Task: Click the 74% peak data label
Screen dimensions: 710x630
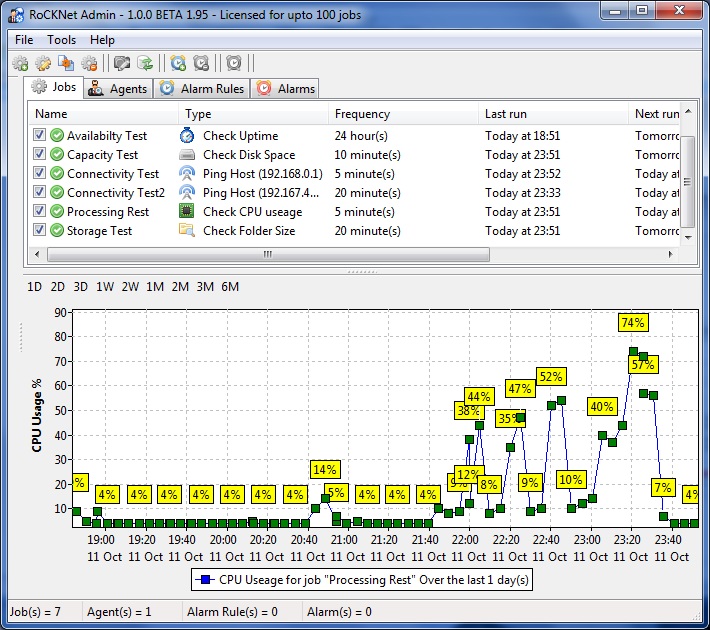Action: coord(633,322)
